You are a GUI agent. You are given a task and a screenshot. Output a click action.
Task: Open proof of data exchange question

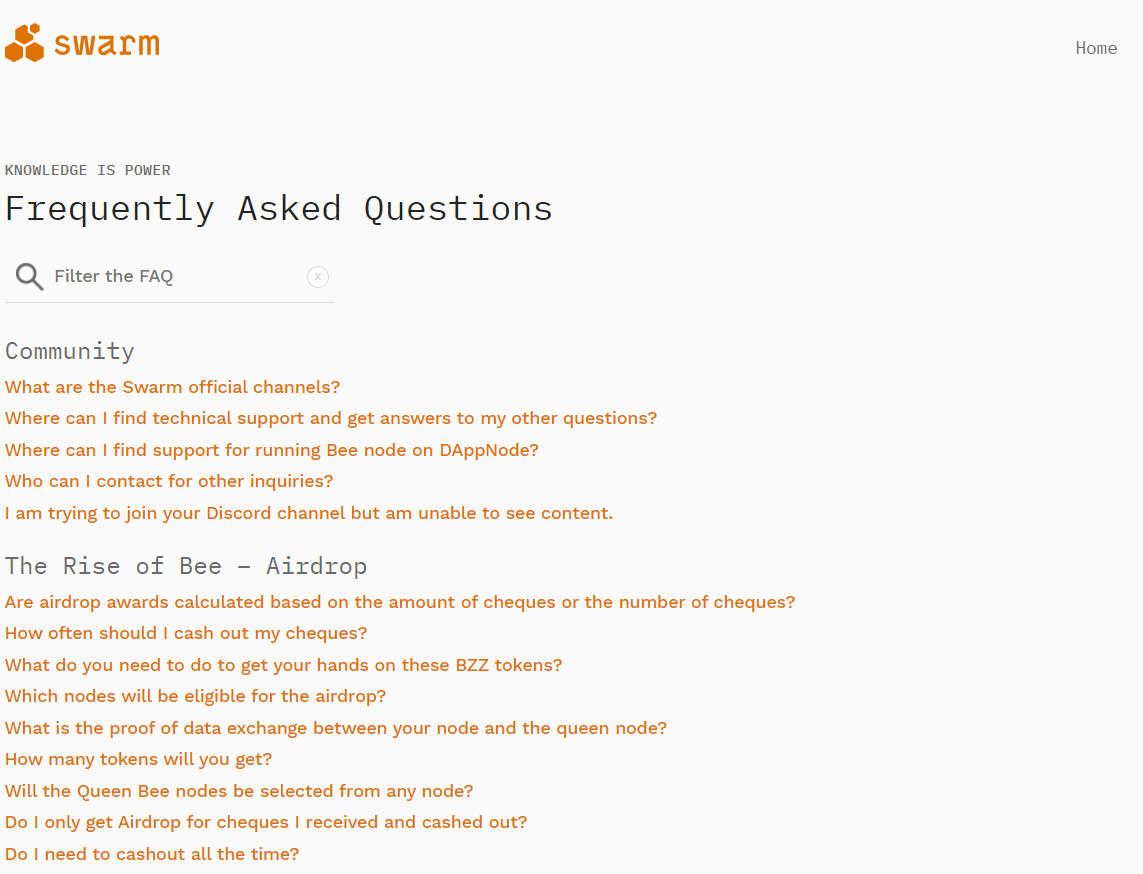click(x=336, y=728)
